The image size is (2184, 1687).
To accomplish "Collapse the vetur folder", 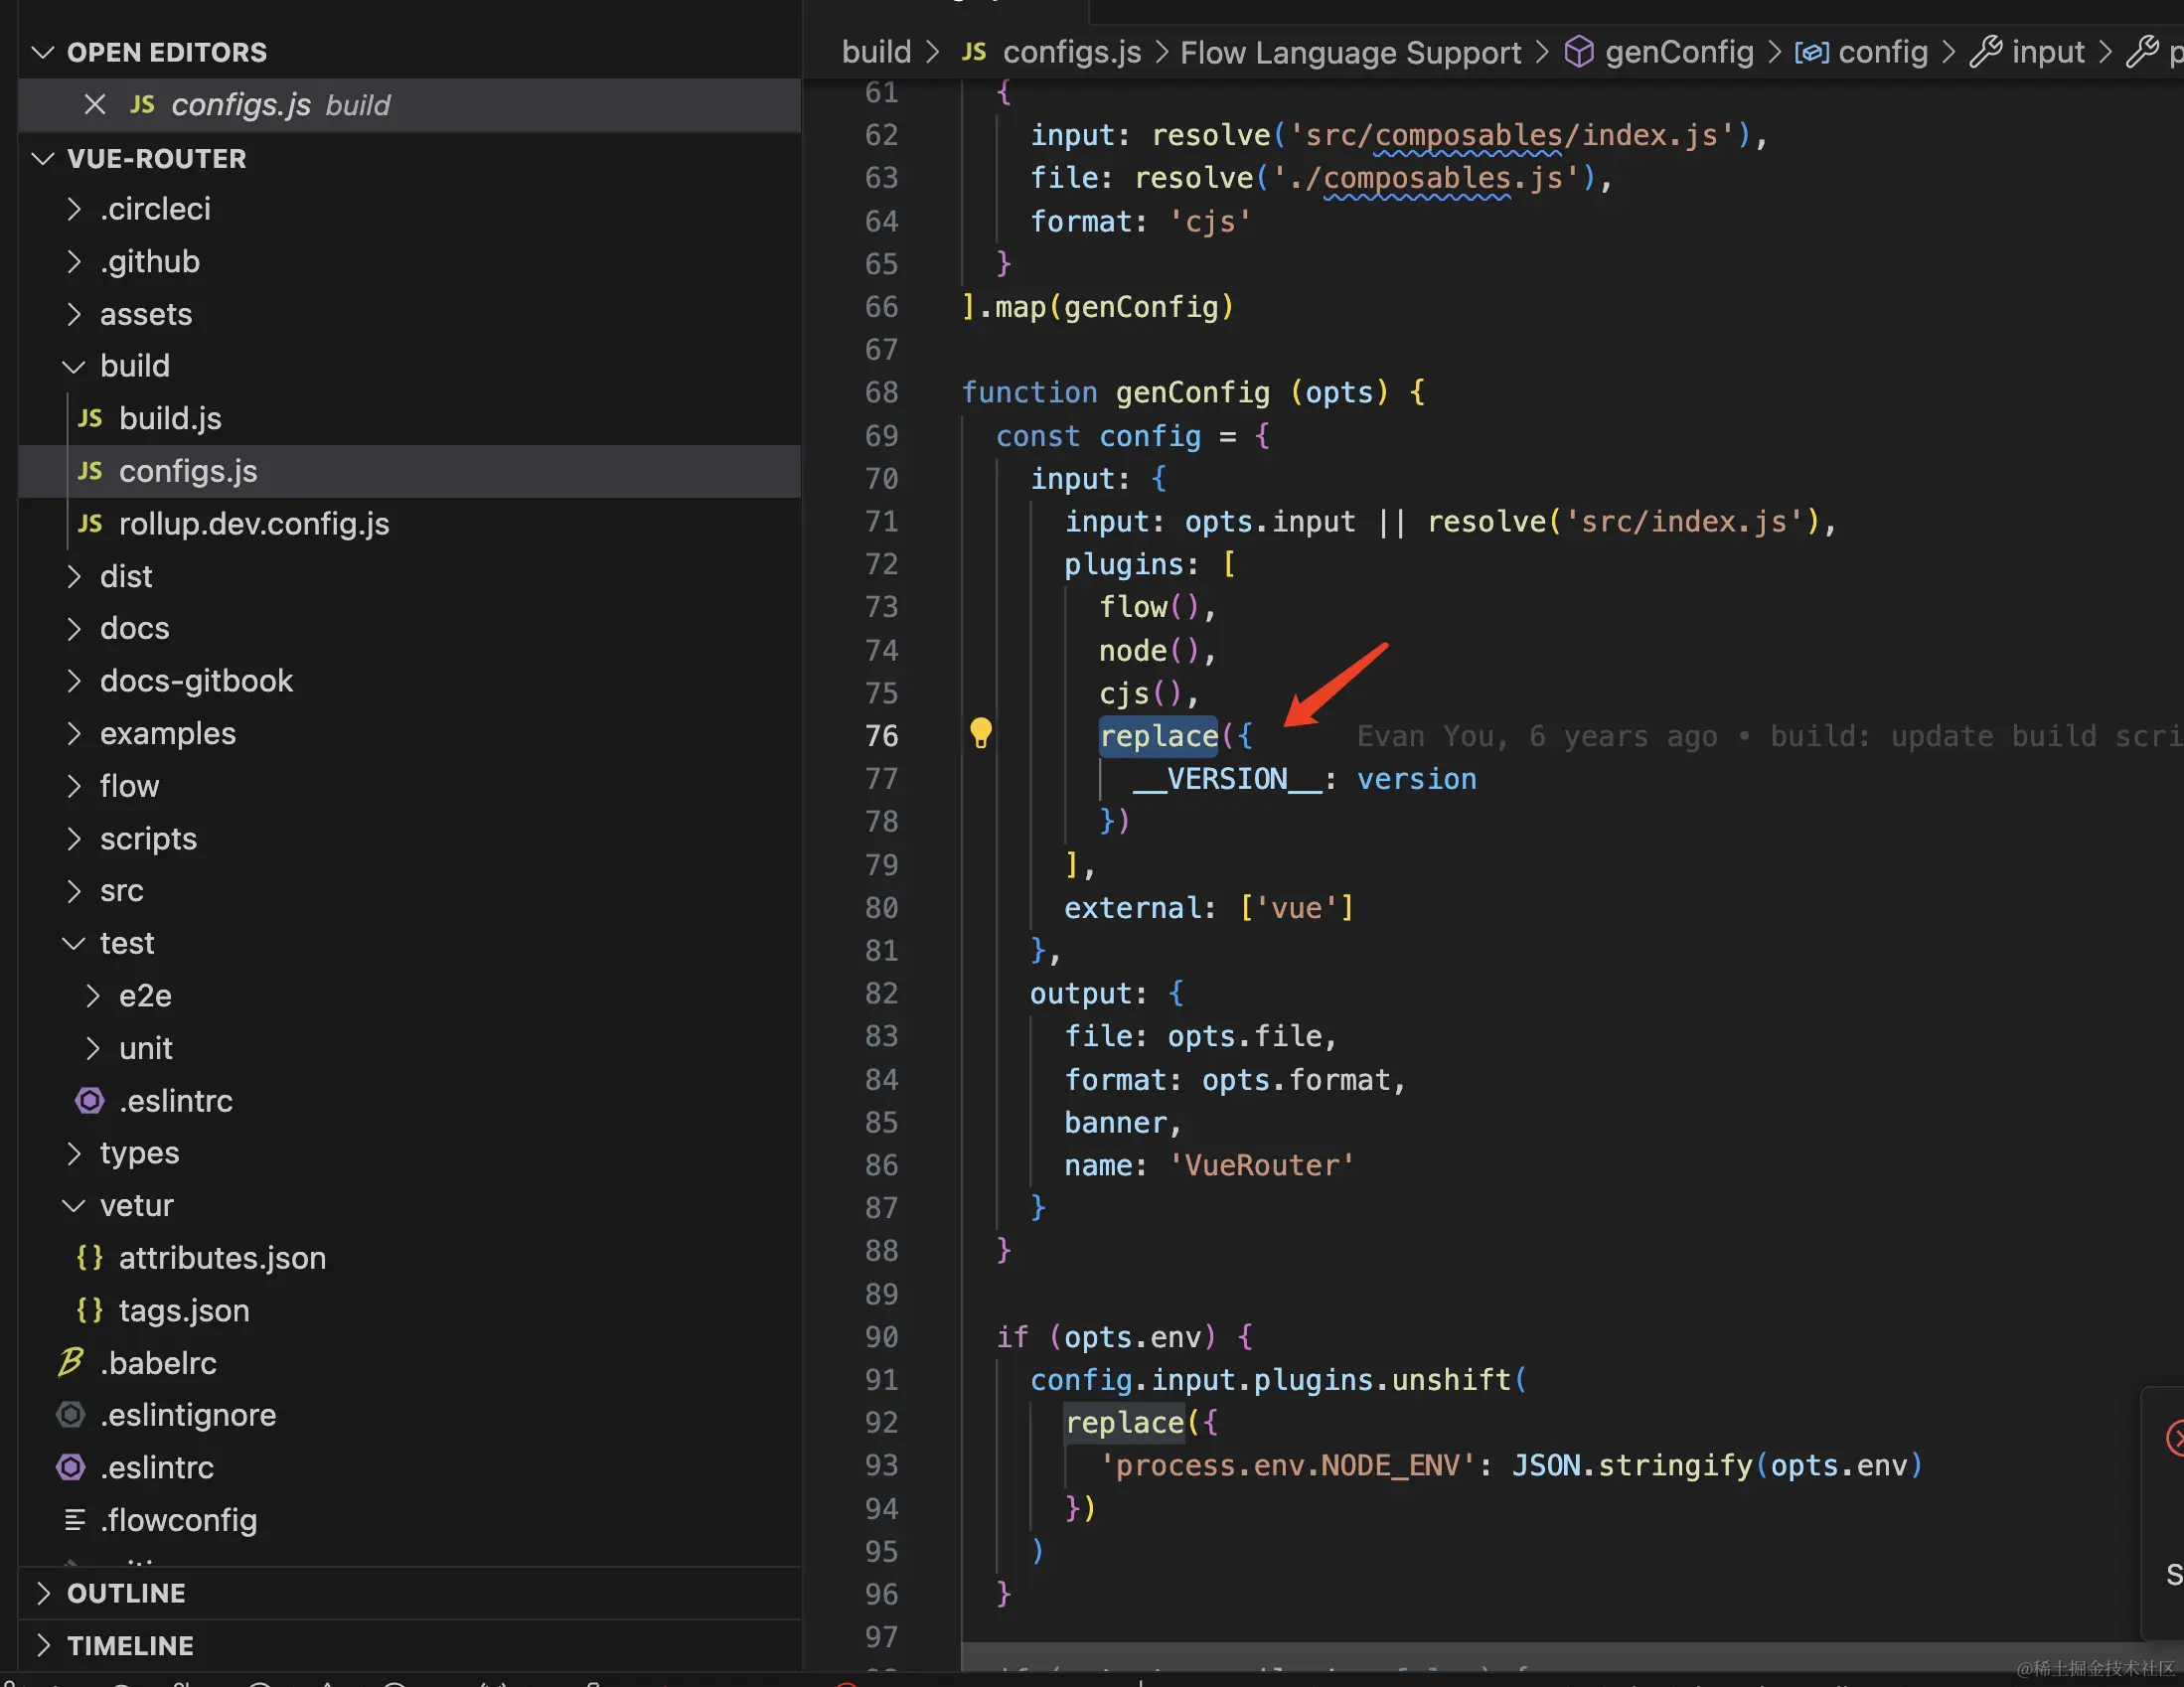I will [x=136, y=1206].
